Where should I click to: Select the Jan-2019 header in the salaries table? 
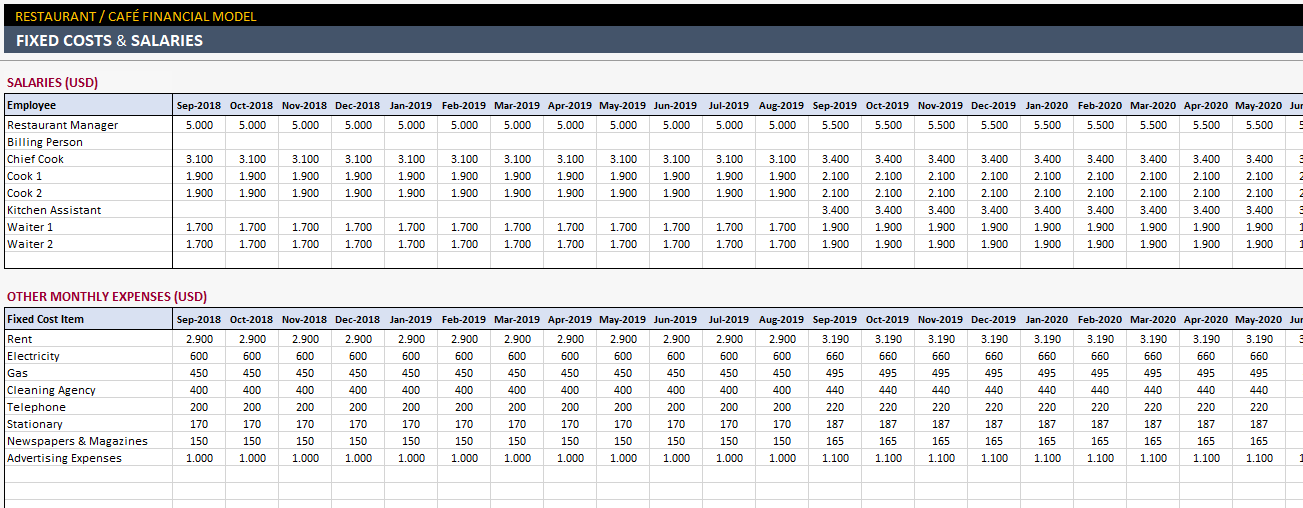[x=411, y=105]
